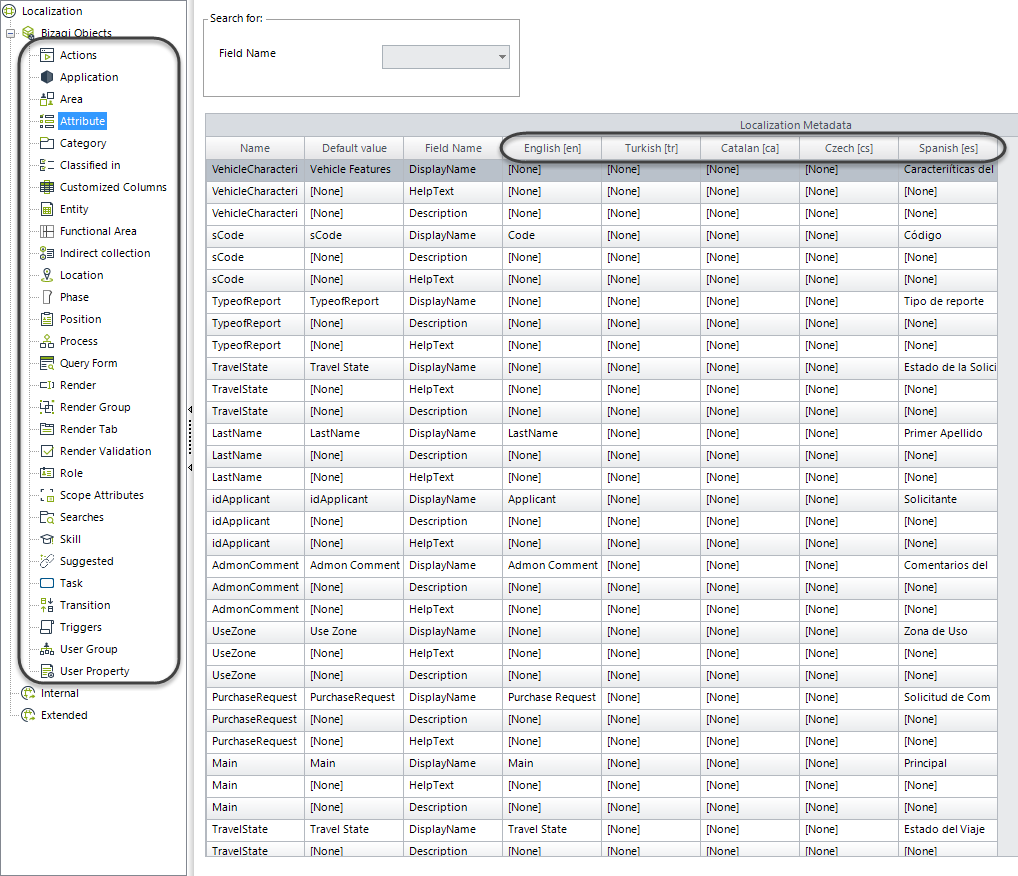Click the Location pin icon
Viewport: 1018px width, 876px height.
(47, 275)
